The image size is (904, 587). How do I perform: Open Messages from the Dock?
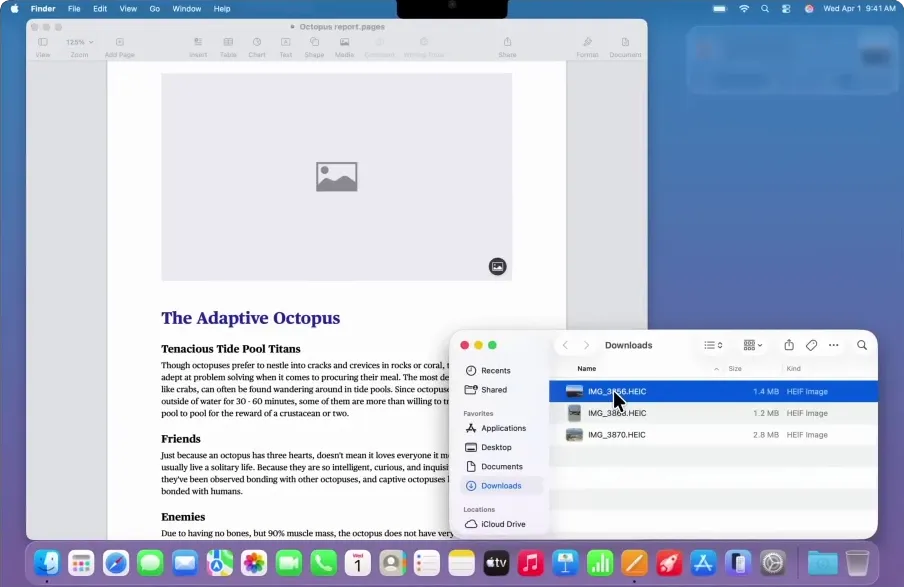pyautogui.click(x=150, y=563)
